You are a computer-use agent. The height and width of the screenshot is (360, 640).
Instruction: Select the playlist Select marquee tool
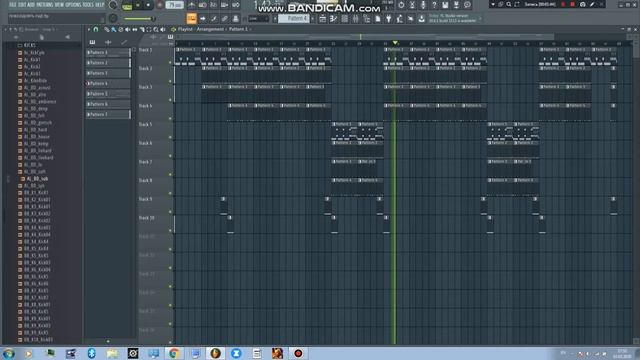click(x=149, y=29)
